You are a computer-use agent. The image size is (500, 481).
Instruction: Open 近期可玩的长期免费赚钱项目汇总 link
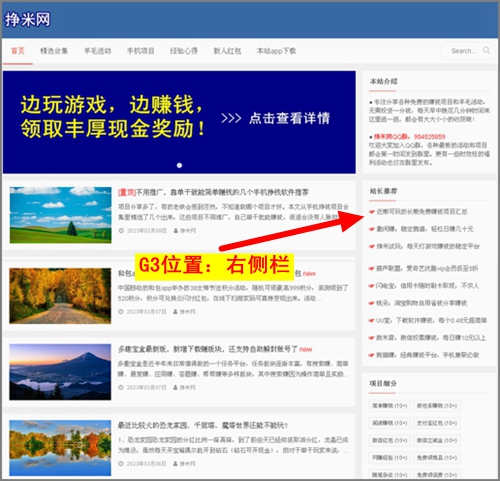(x=422, y=212)
